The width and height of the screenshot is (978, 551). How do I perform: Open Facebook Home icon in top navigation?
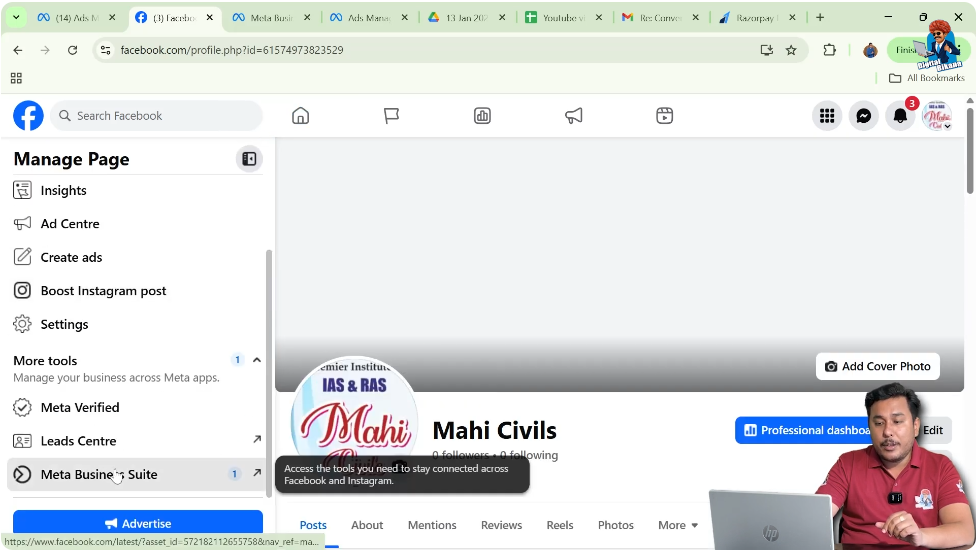click(300, 116)
